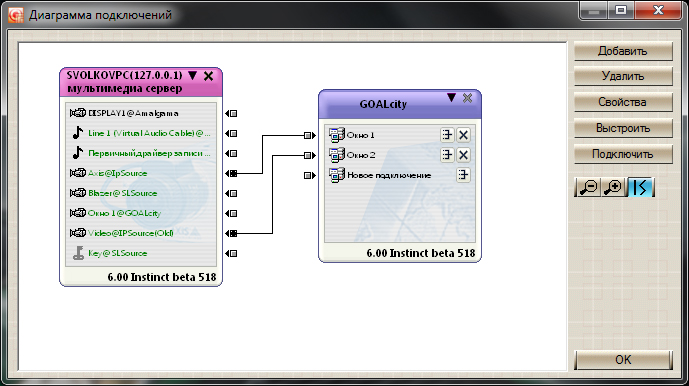Collapse the SVOLKOVPC server node with triangle
Viewport: 689px width, 386px height.
(192, 75)
